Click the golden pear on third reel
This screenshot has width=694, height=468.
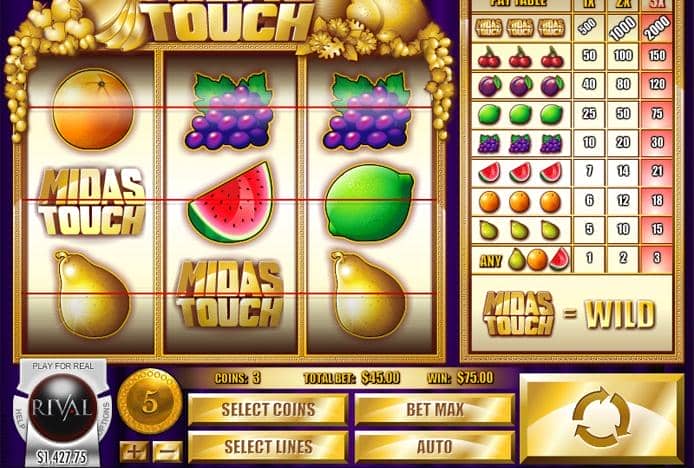pyautogui.click(x=368, y=295)
